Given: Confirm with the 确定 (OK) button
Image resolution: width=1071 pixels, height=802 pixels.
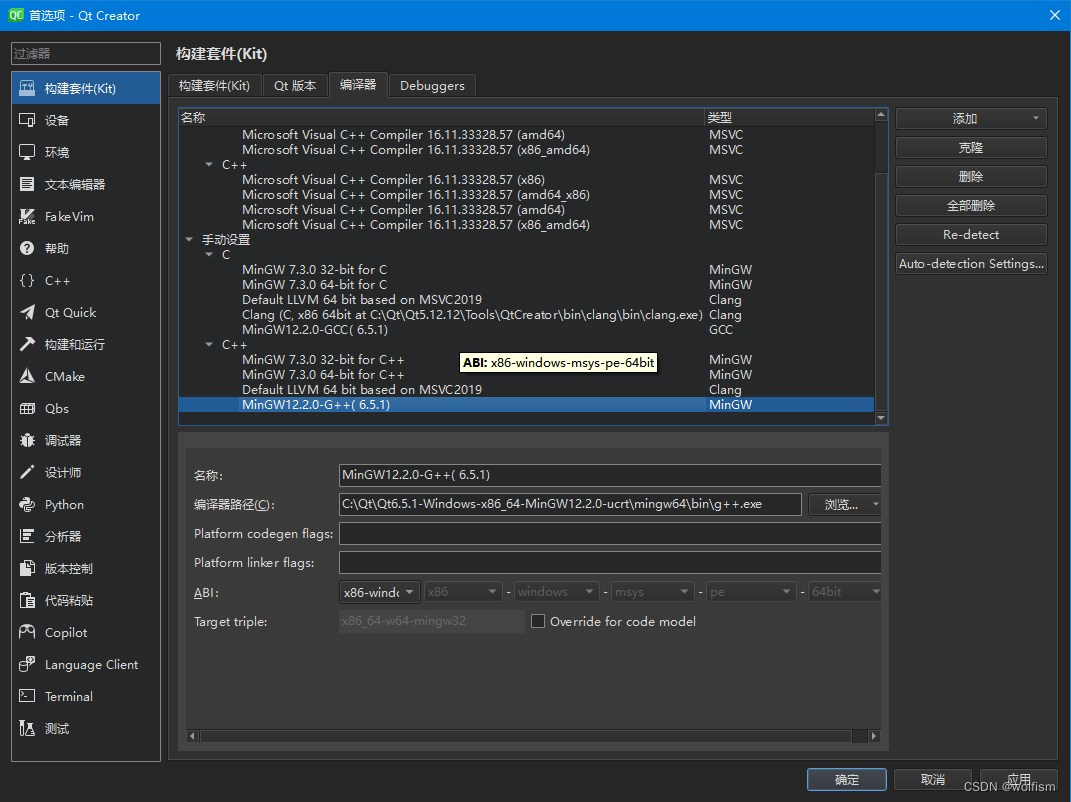Looking at the screenshot, I should [847, 779].
